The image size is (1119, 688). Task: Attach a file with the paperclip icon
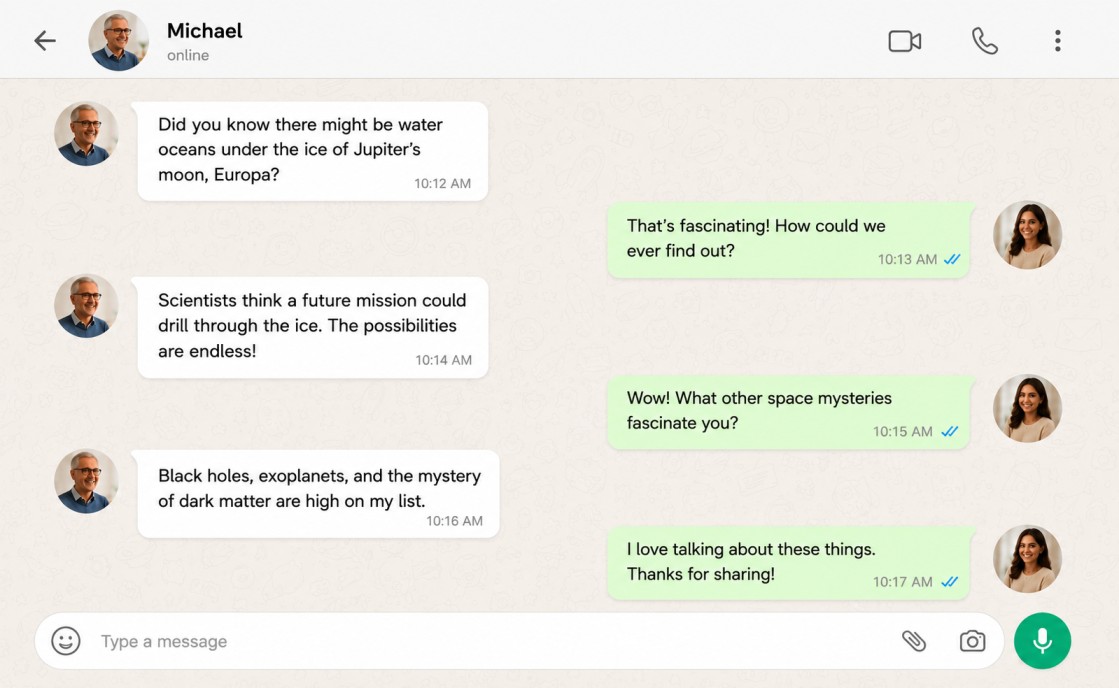click(913, 641)
